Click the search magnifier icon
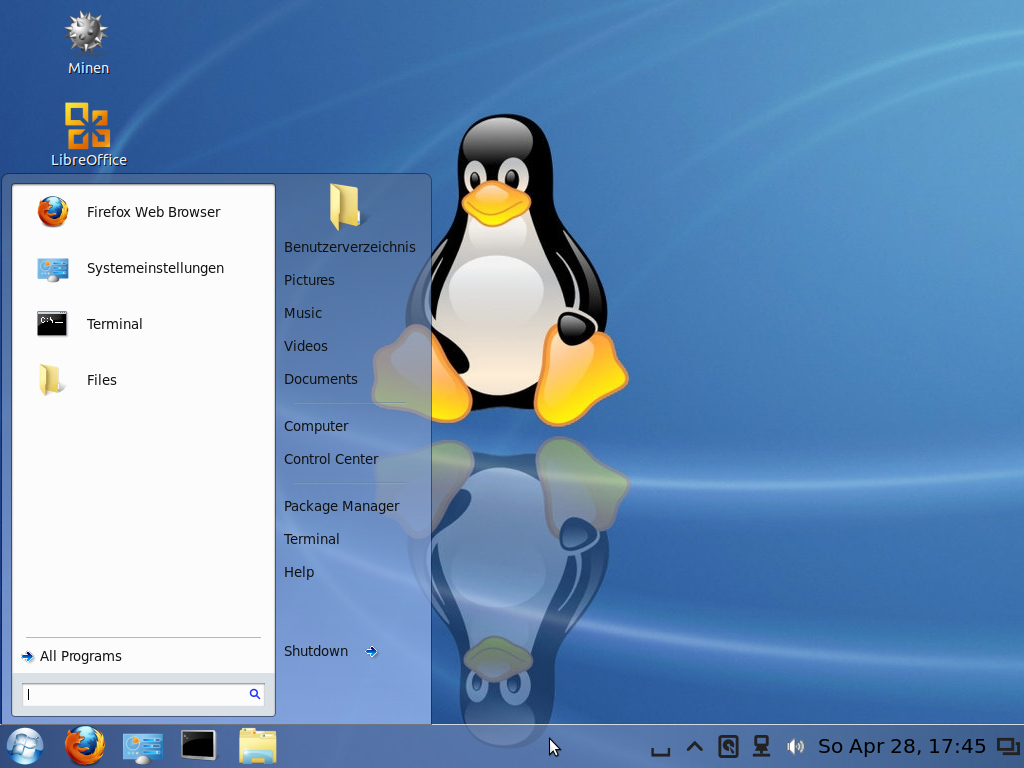The image size is (1024, 768). tap(255, 694)
